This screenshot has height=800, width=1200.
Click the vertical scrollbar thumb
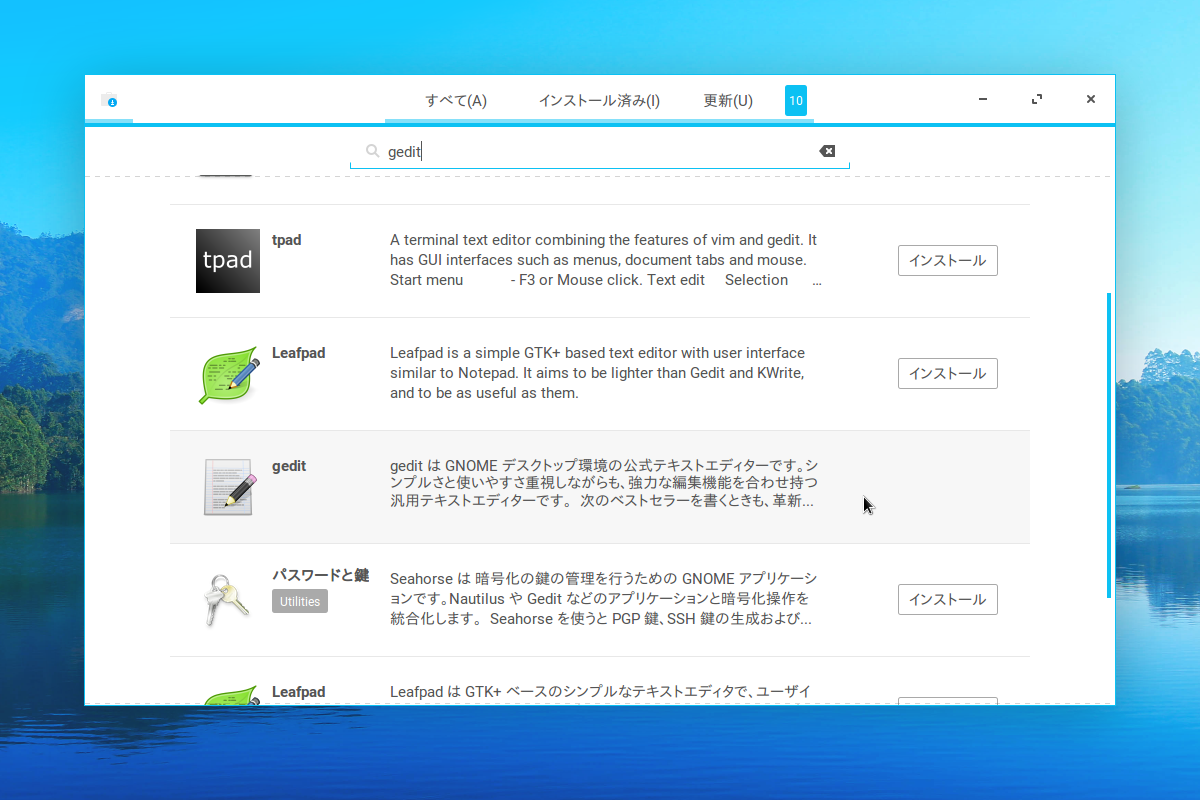click(x=1108, y=445)
